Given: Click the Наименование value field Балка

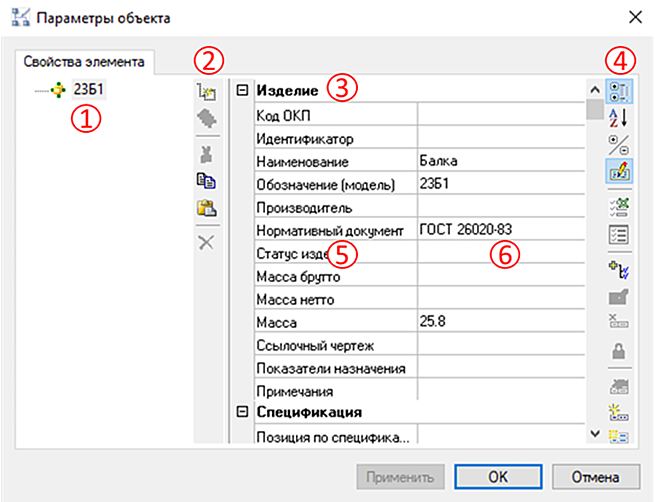Looking at the screenshot, I should click(500, 161).
